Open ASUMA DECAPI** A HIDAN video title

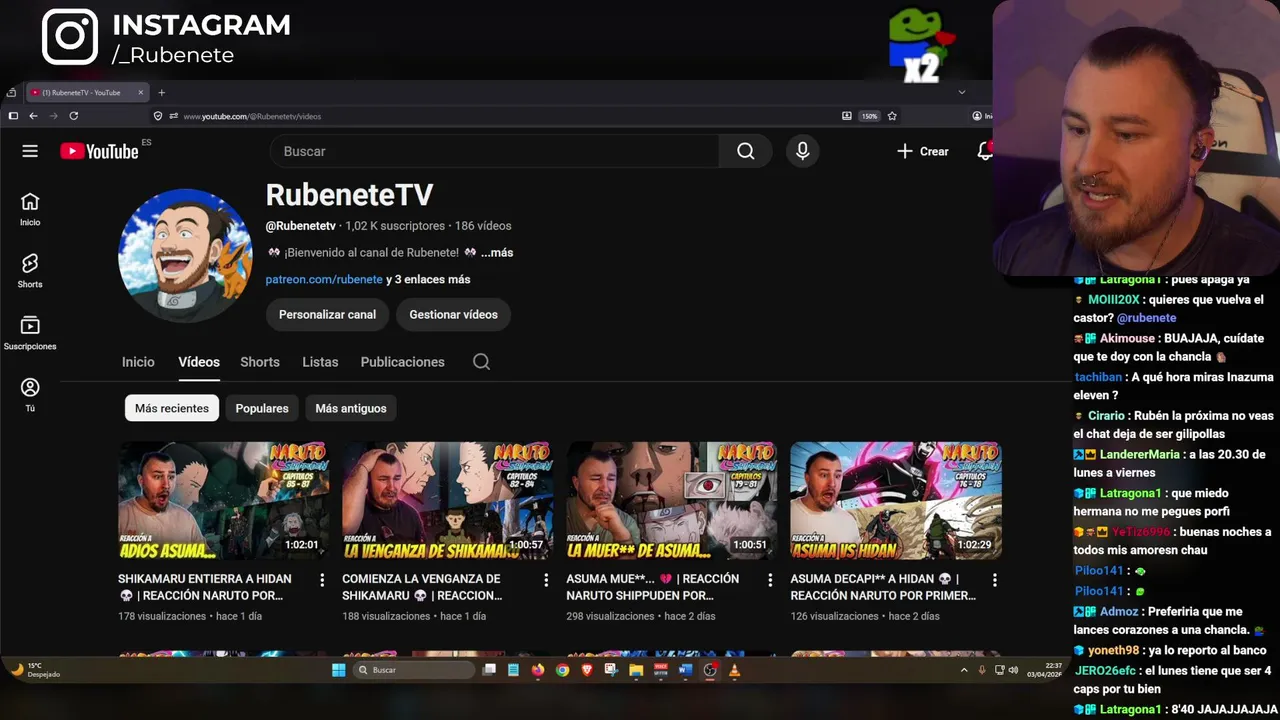click(x=883, y=587)
